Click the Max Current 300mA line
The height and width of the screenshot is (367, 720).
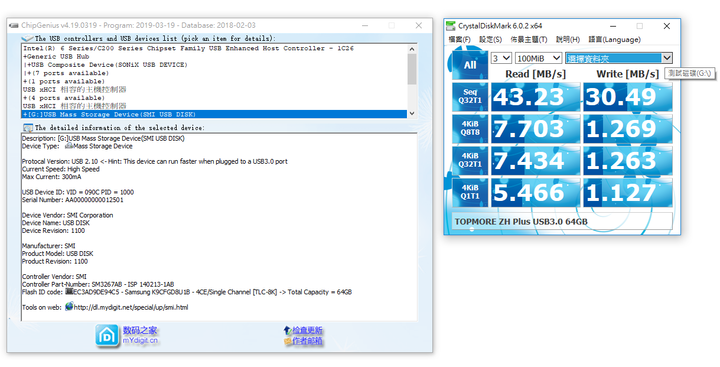coord(51,177)
